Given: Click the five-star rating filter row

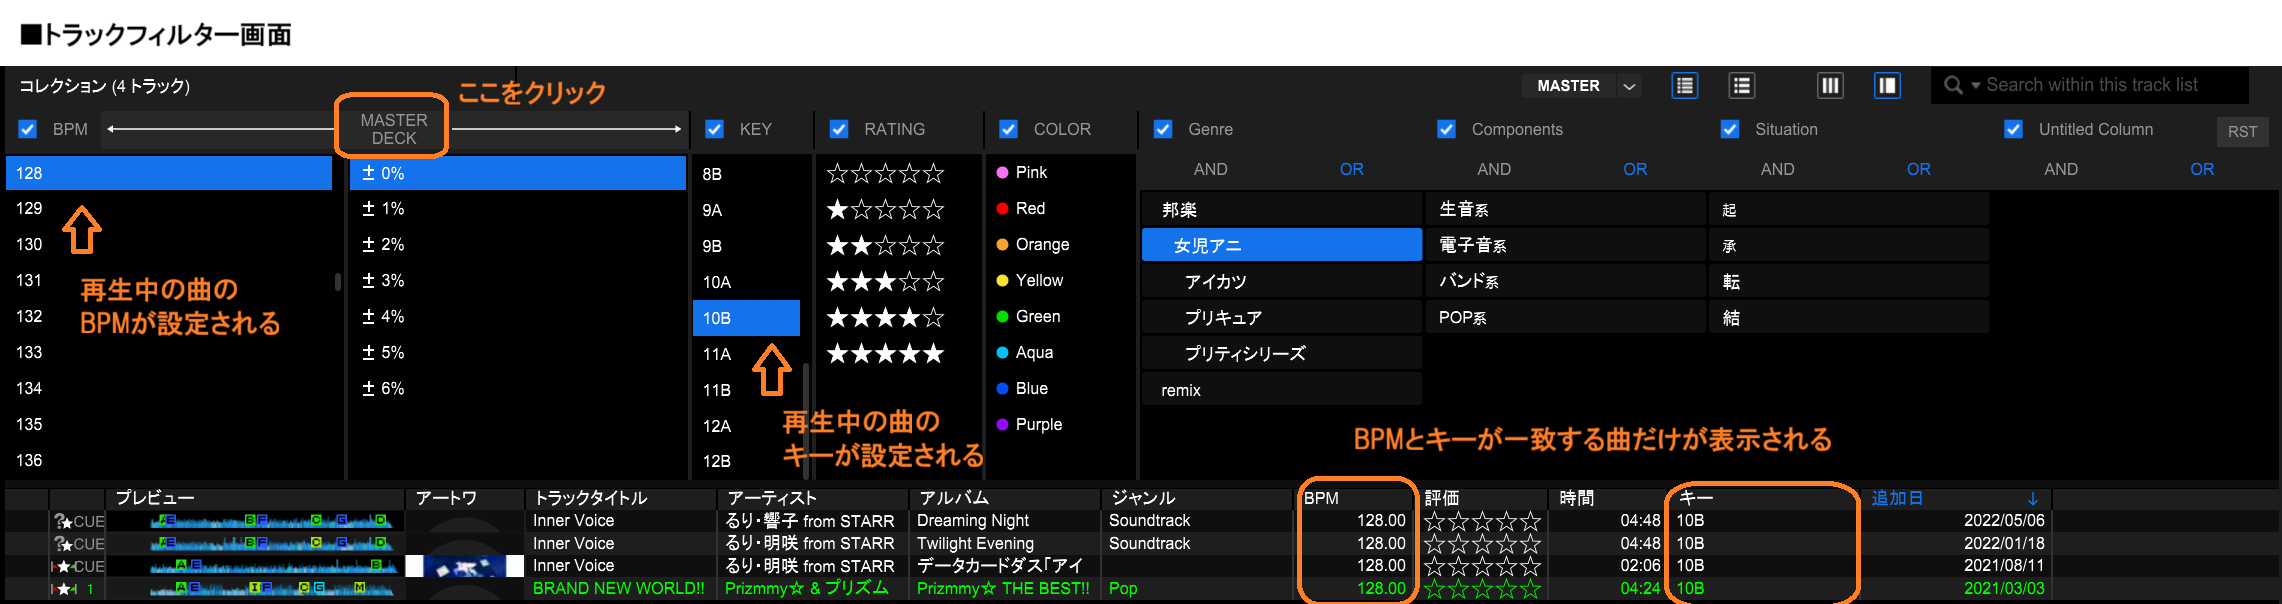Looking at the screenshot, I should (x=885, y=353).
